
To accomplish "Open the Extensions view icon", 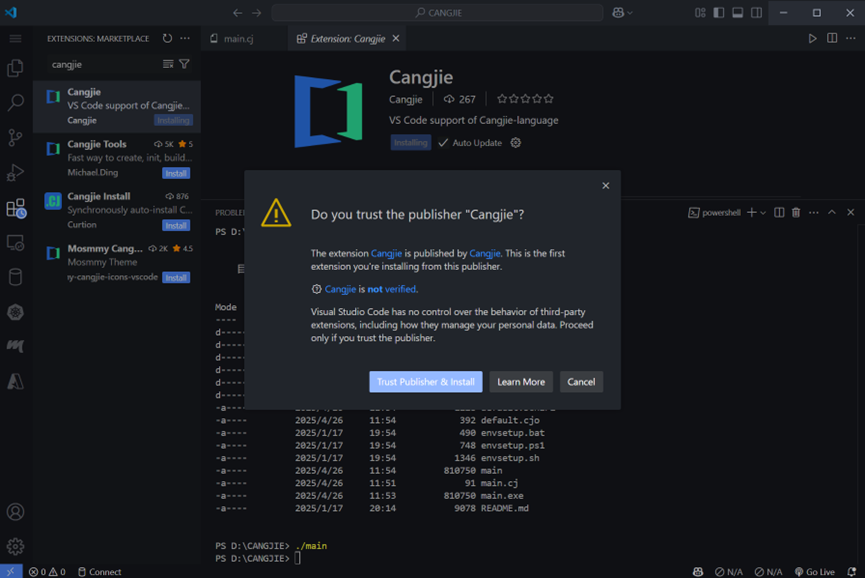I will pos(15,208).
